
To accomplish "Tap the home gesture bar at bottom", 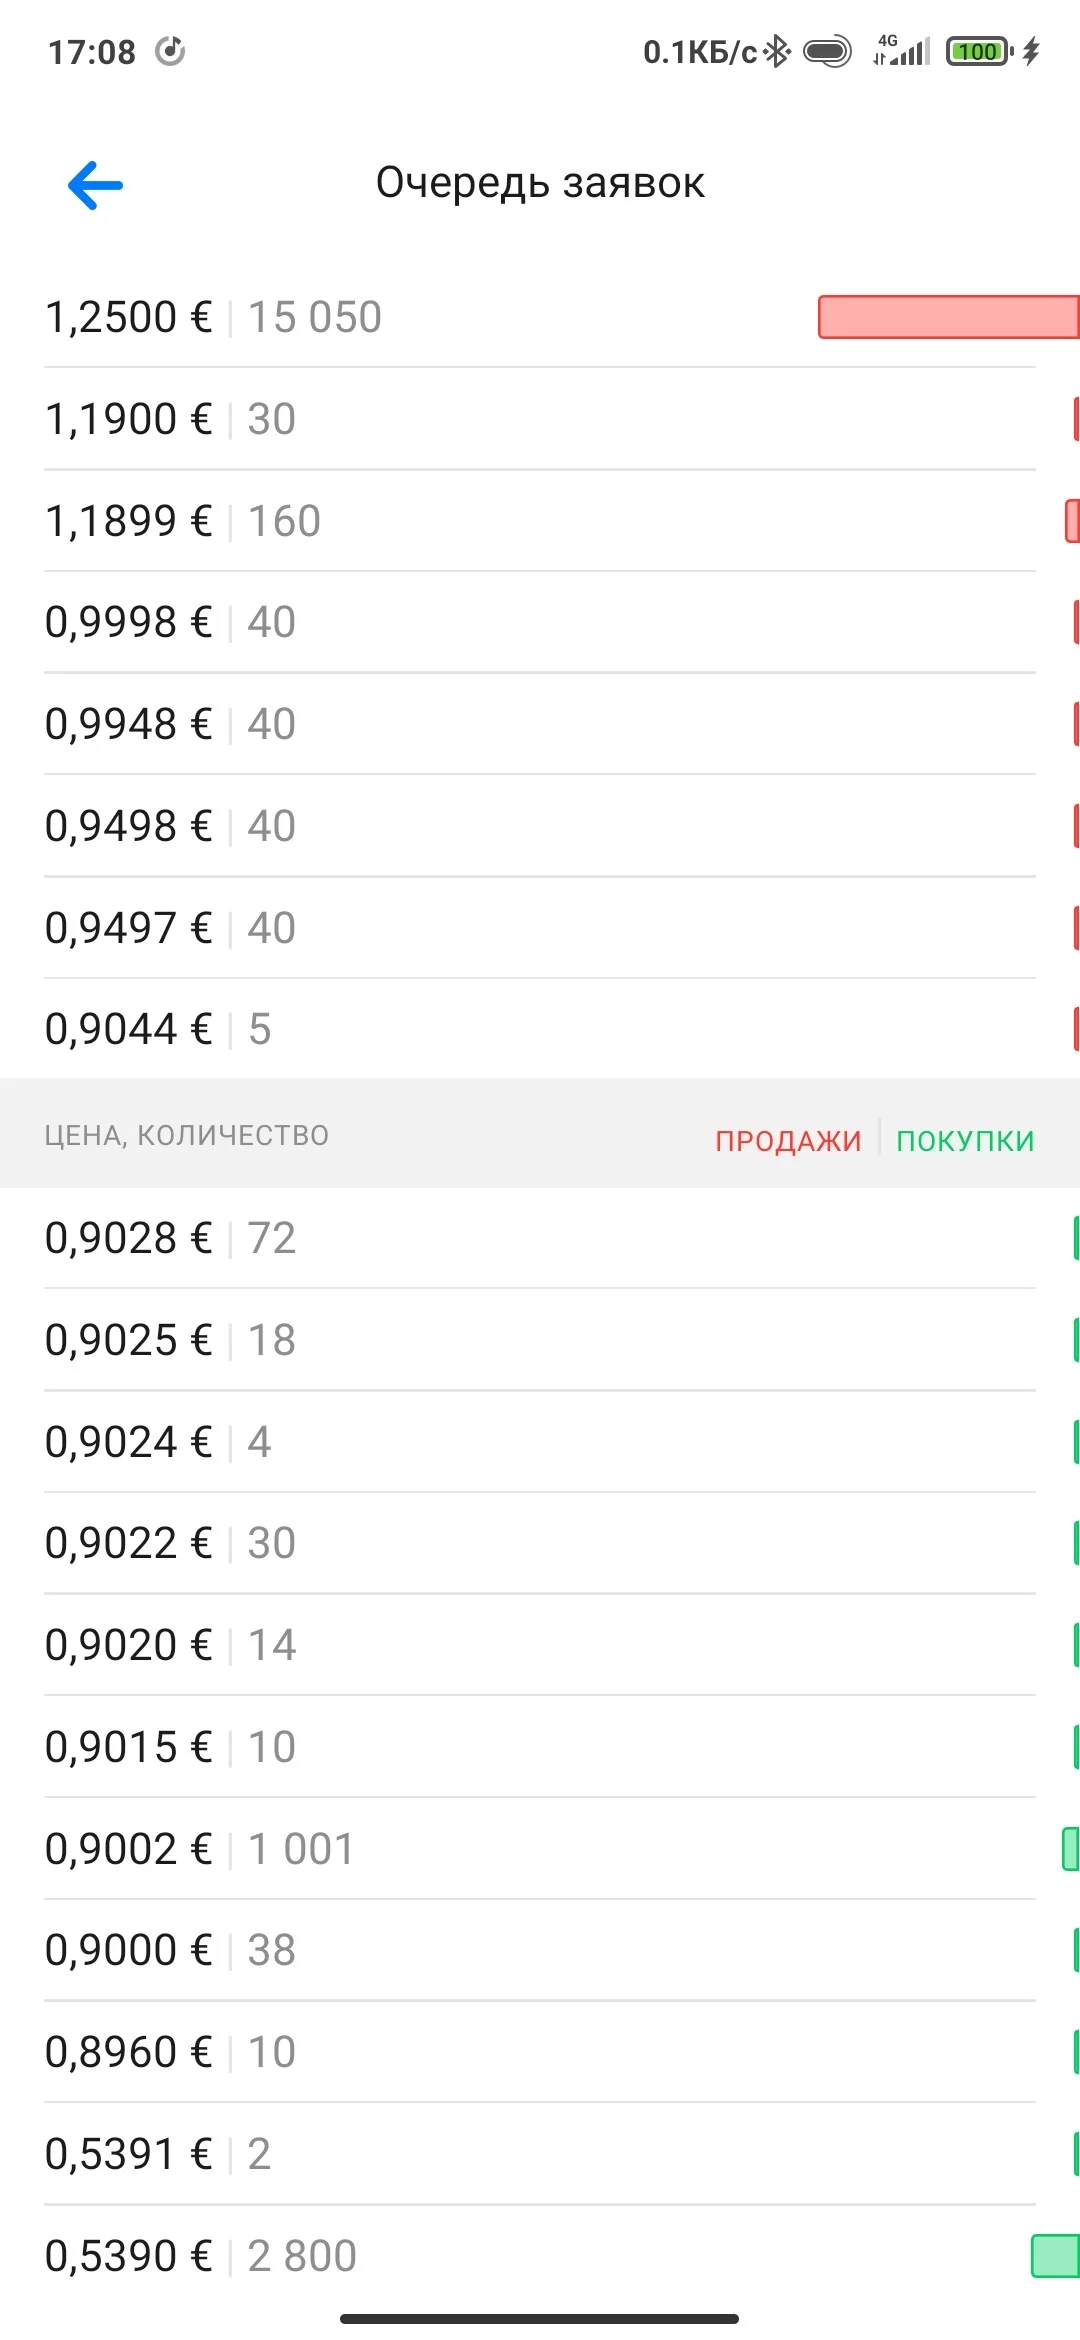I will point(539,2318).
